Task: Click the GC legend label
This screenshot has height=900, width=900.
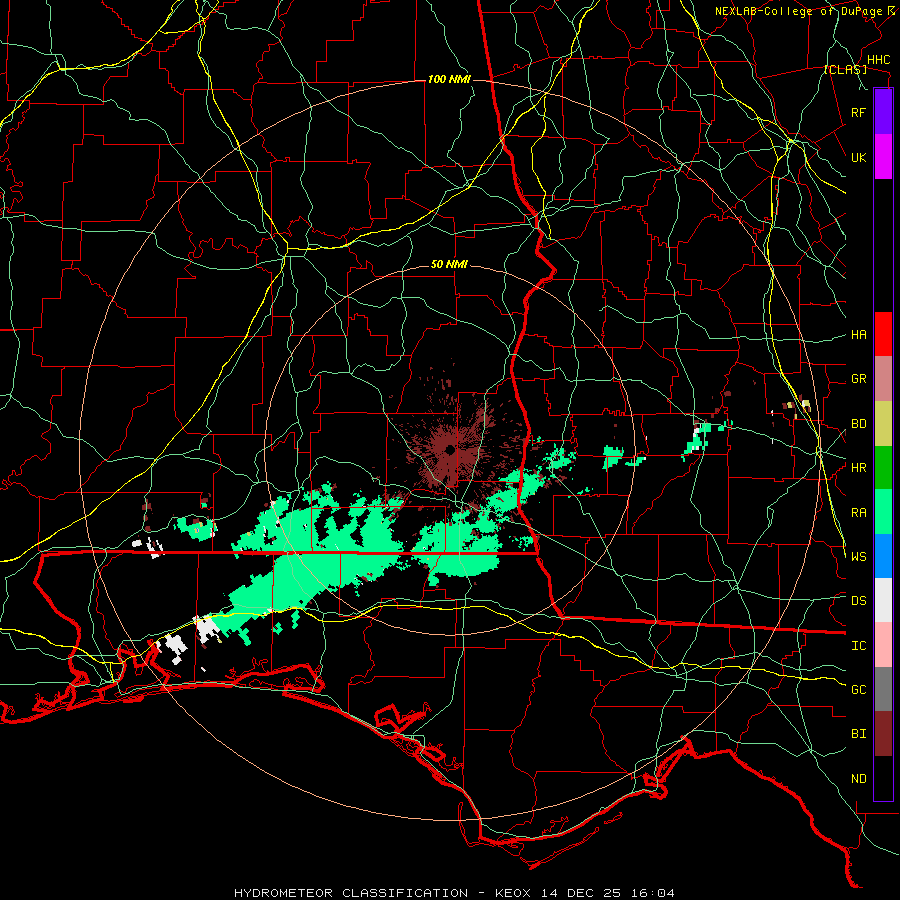Action: coord(858,689)
